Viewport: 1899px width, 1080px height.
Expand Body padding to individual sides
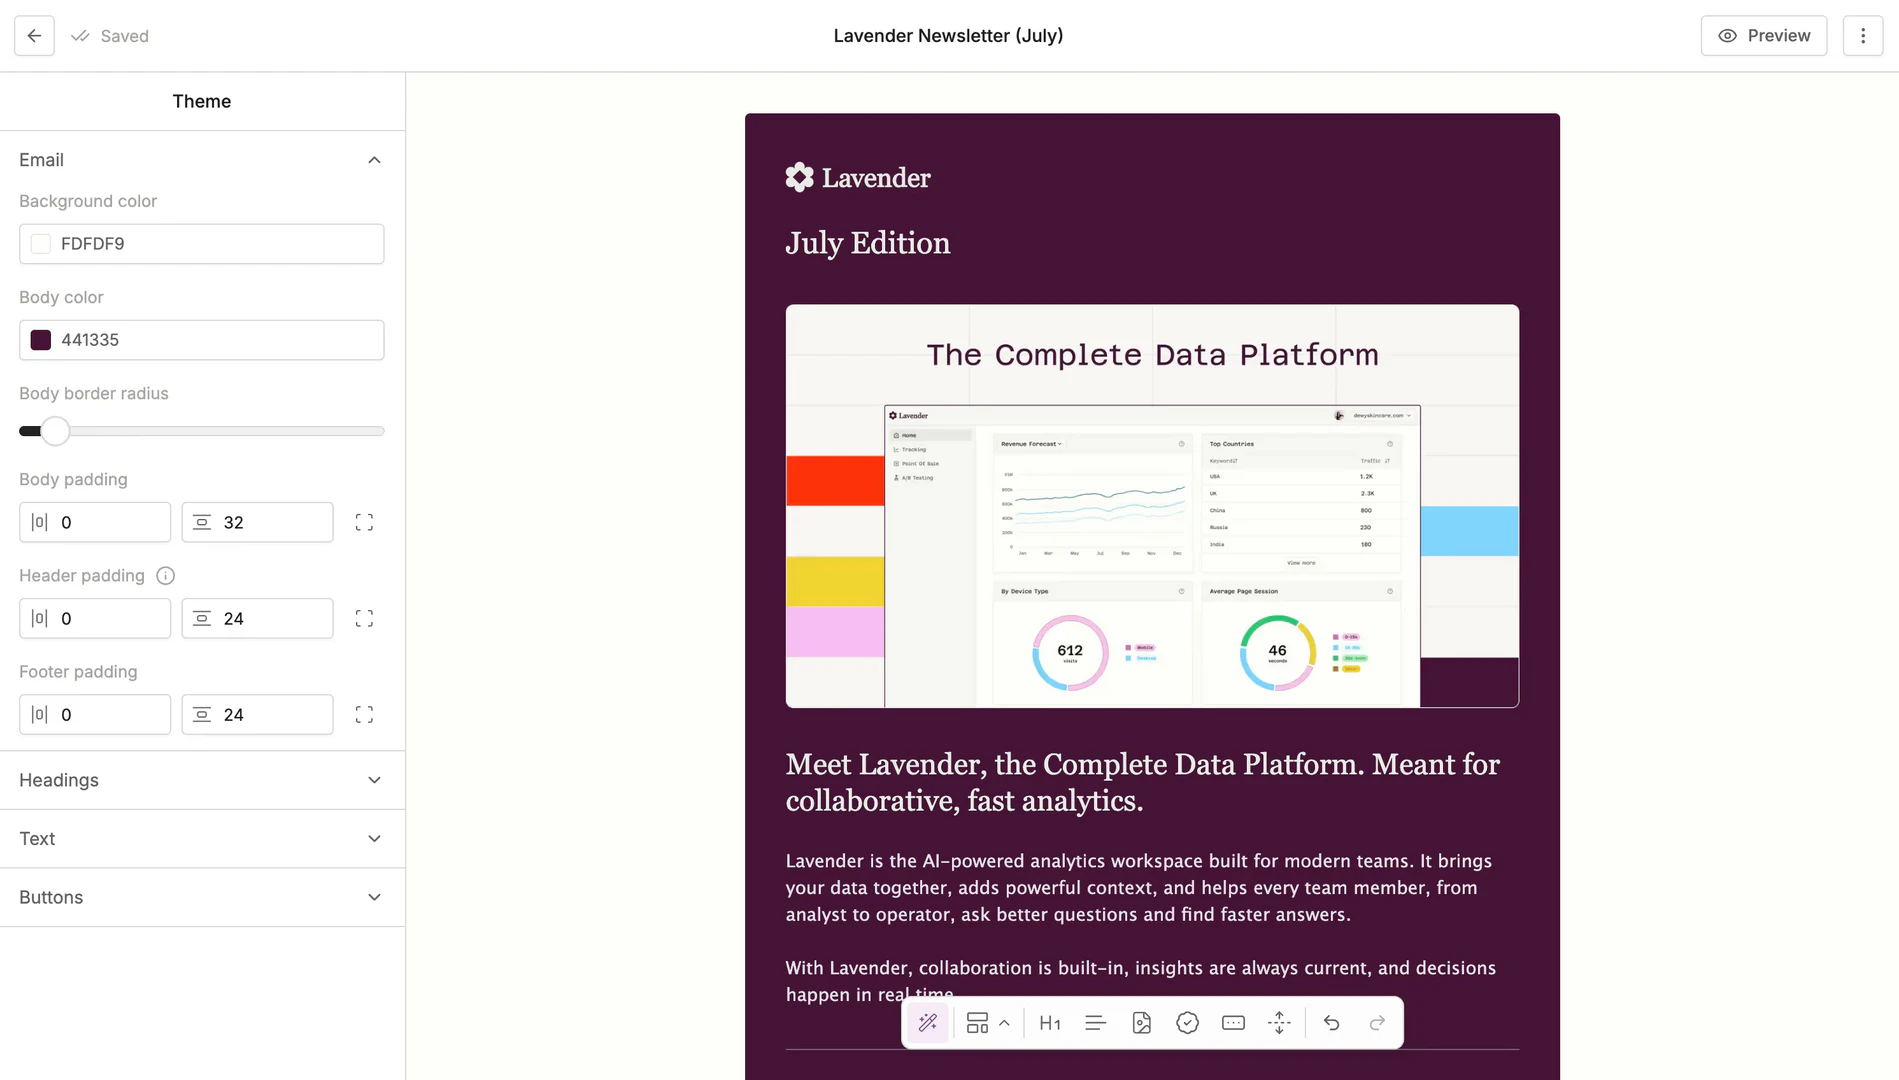pos(364,521)
